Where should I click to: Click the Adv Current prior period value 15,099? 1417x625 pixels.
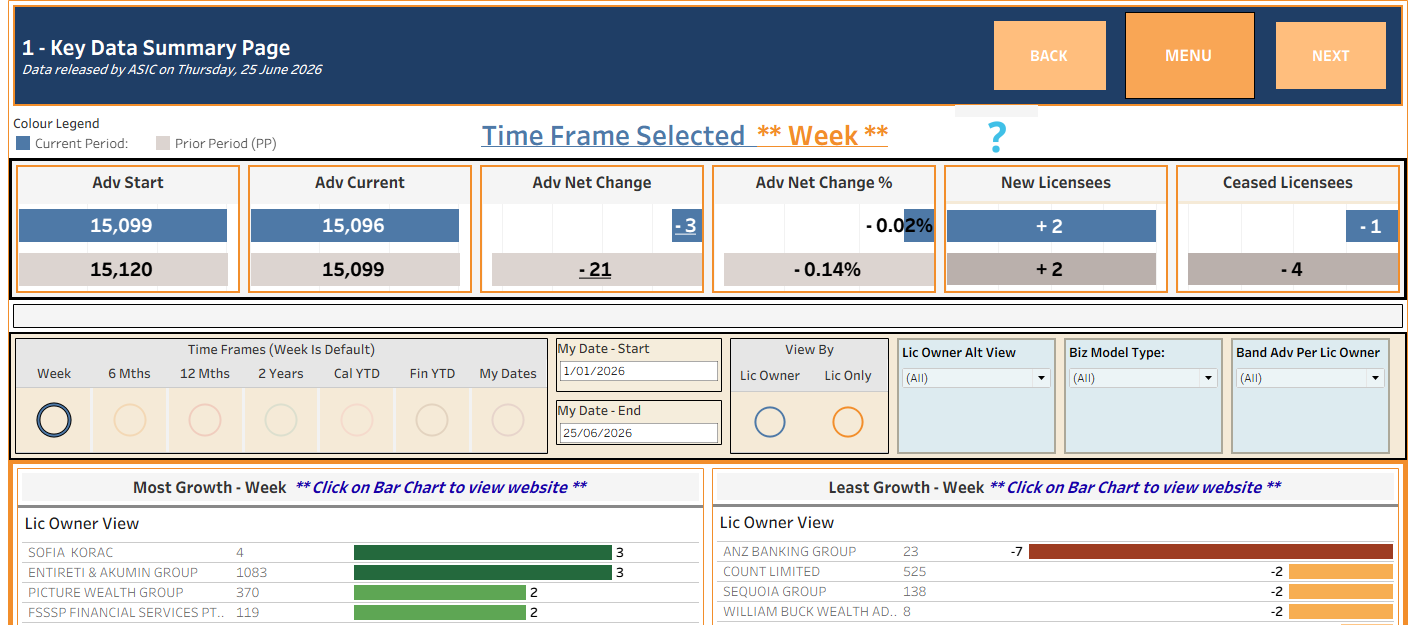tap(354, 269)
